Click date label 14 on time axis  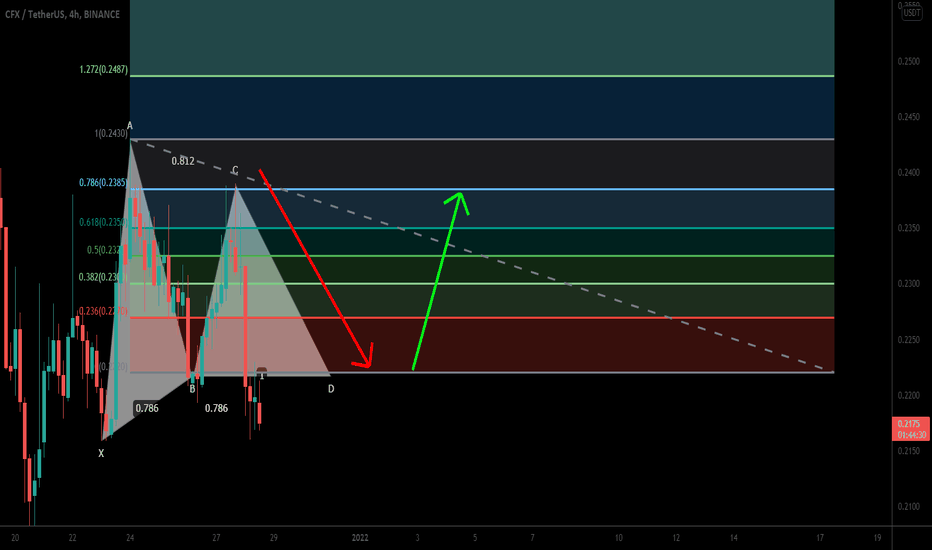click(x=734, y=538)
